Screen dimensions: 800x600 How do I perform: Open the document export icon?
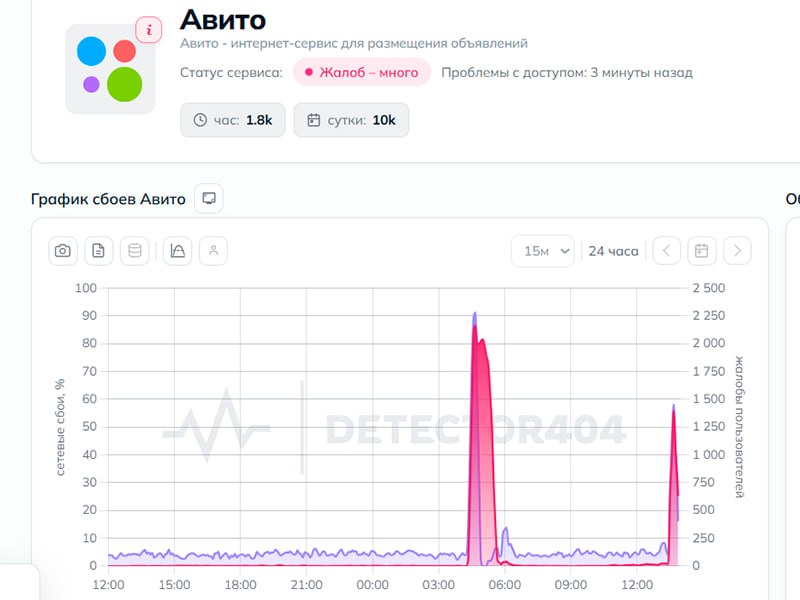click(98, 251)
